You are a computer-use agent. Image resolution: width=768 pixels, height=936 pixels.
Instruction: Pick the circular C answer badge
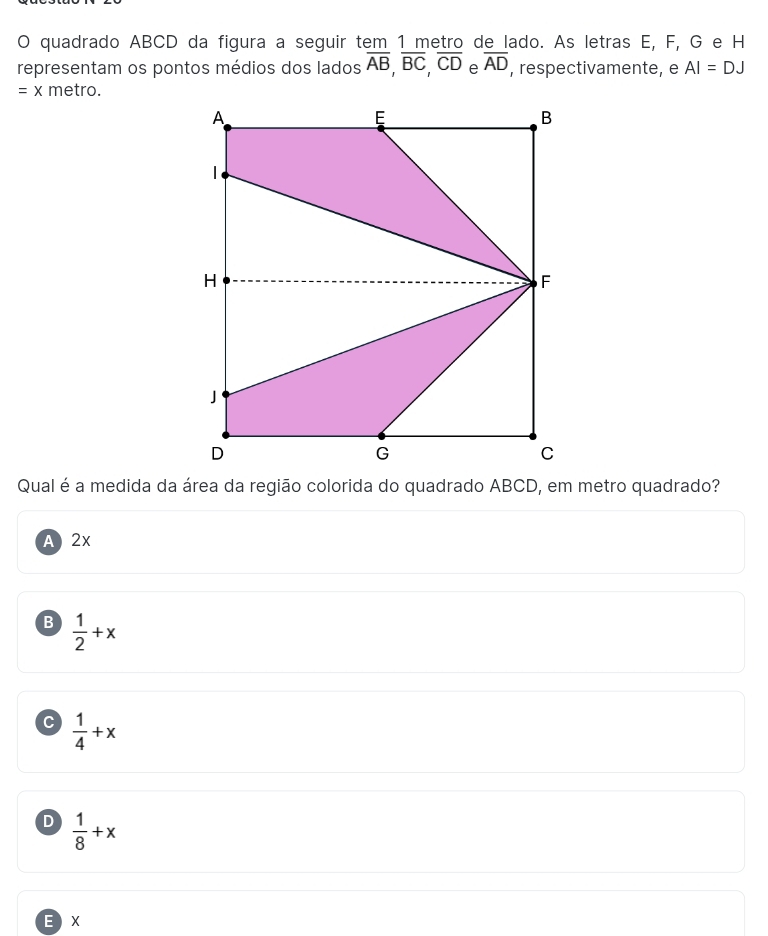point(47,722)
